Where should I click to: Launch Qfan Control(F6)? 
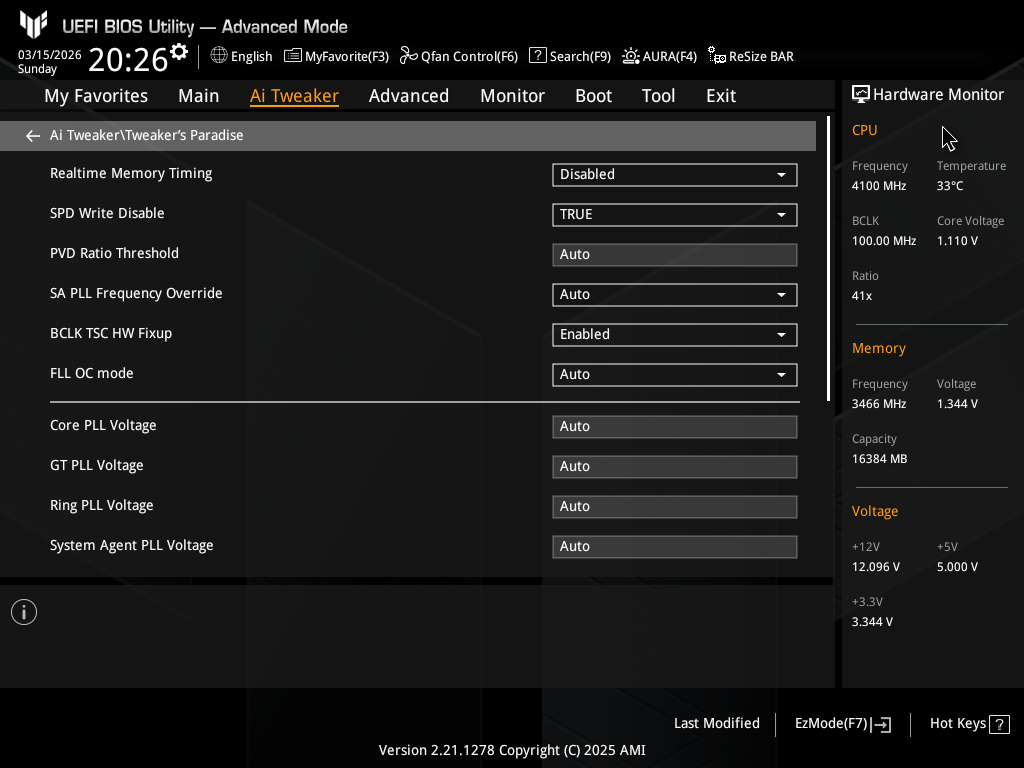click(458, 56)
